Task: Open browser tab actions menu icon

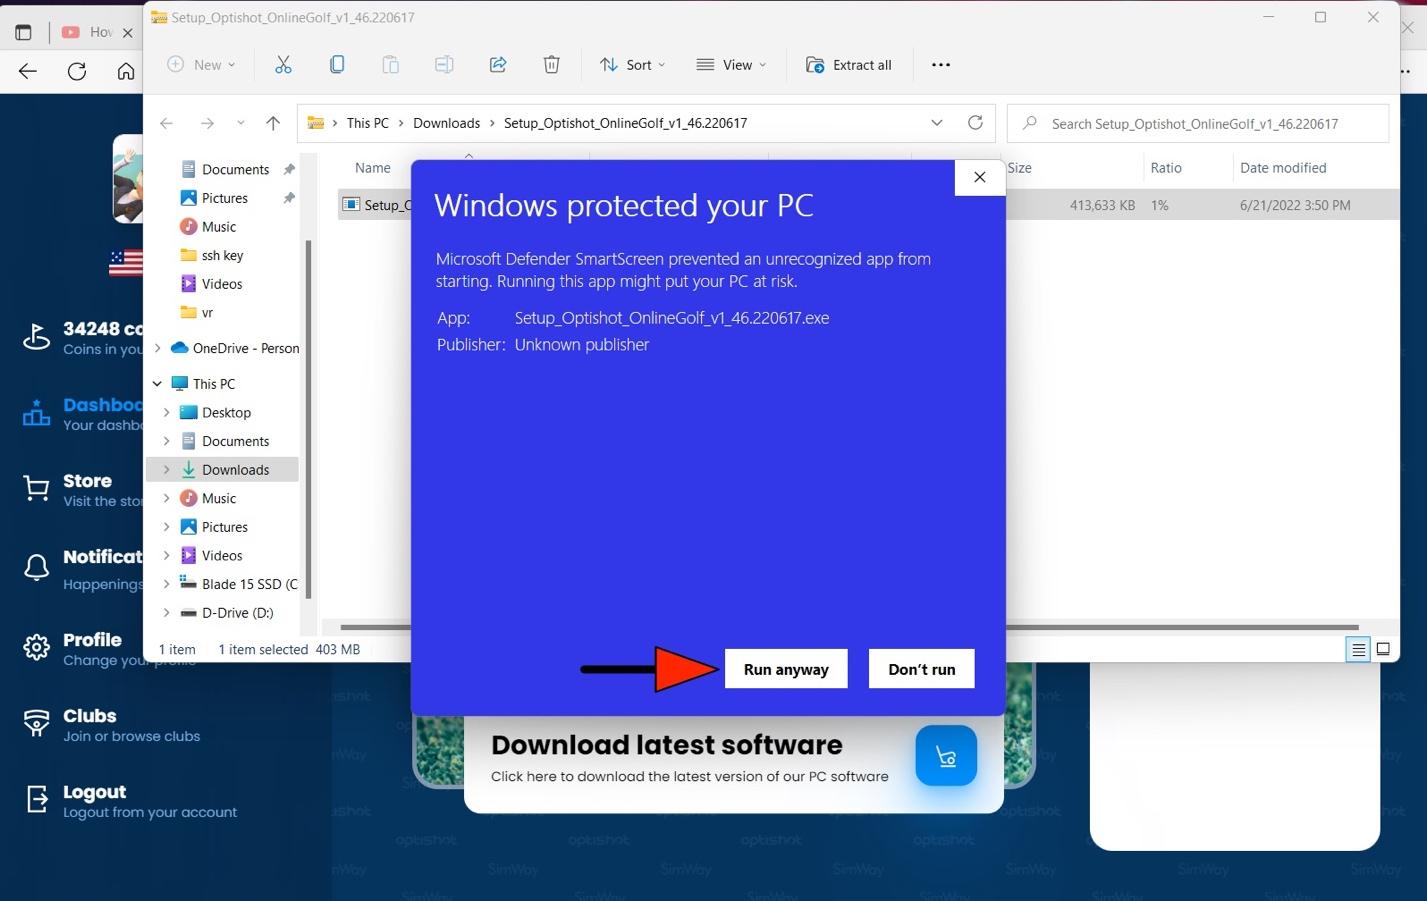Action: click(x=23, y=32)
